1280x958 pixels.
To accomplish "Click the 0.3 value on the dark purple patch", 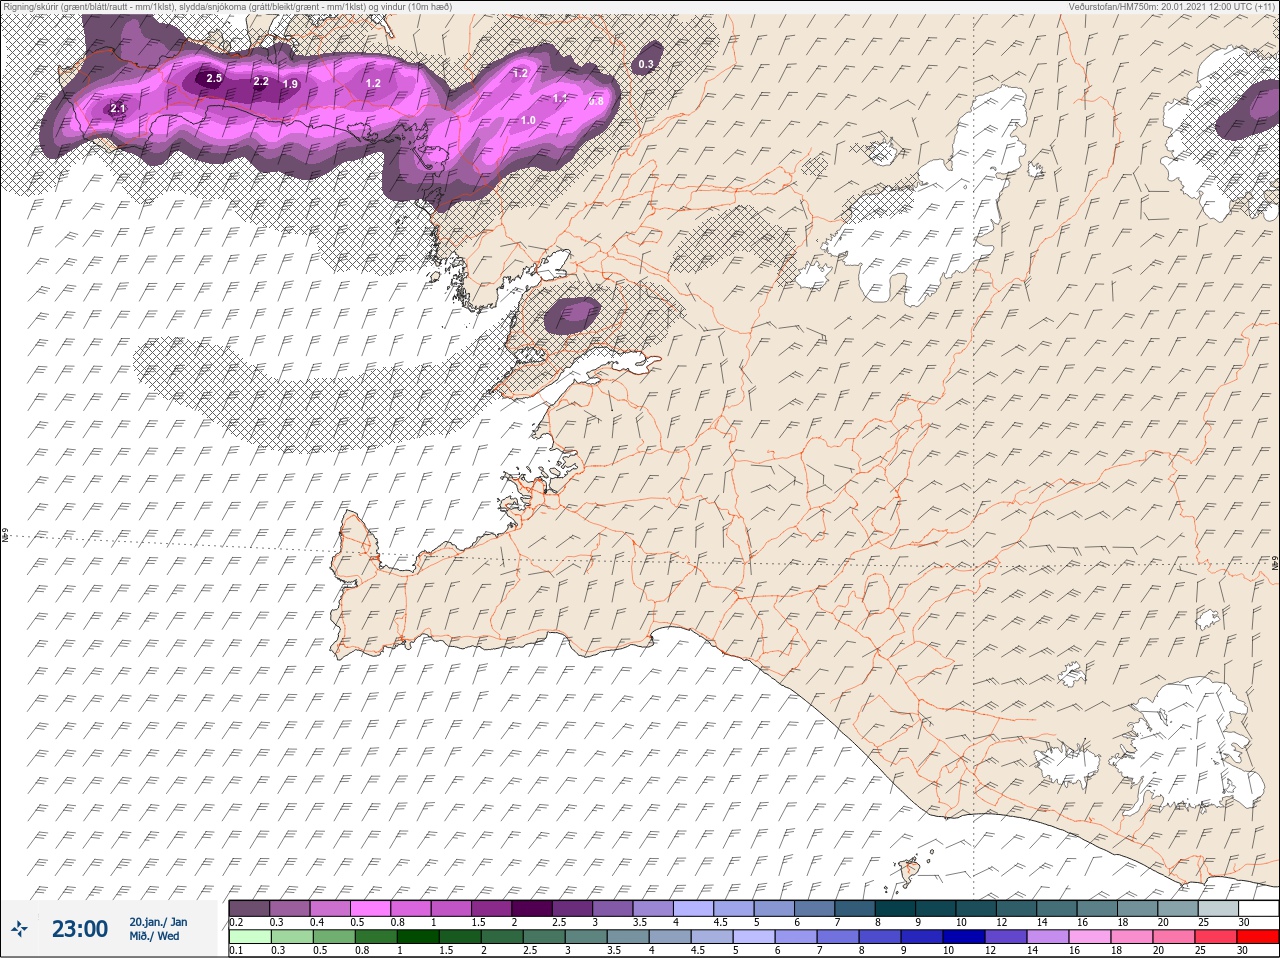I will [x=646, y=64].
